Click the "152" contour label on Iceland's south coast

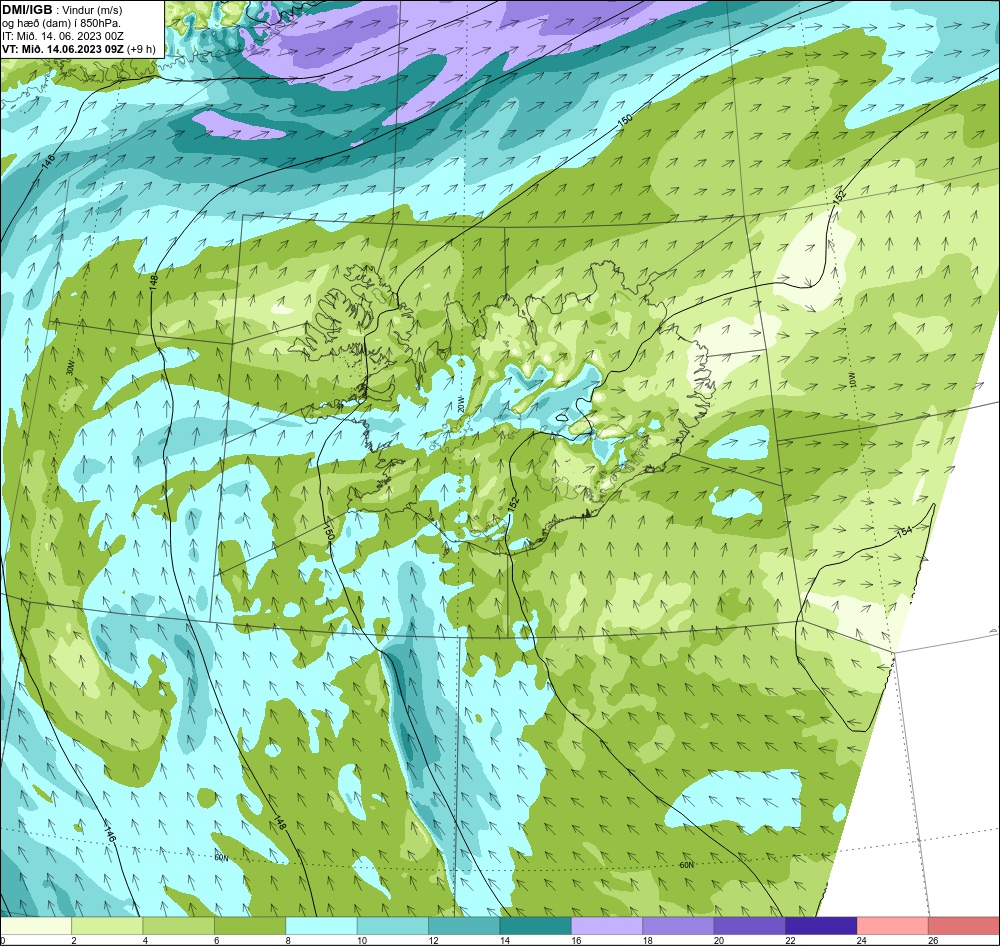514,503
